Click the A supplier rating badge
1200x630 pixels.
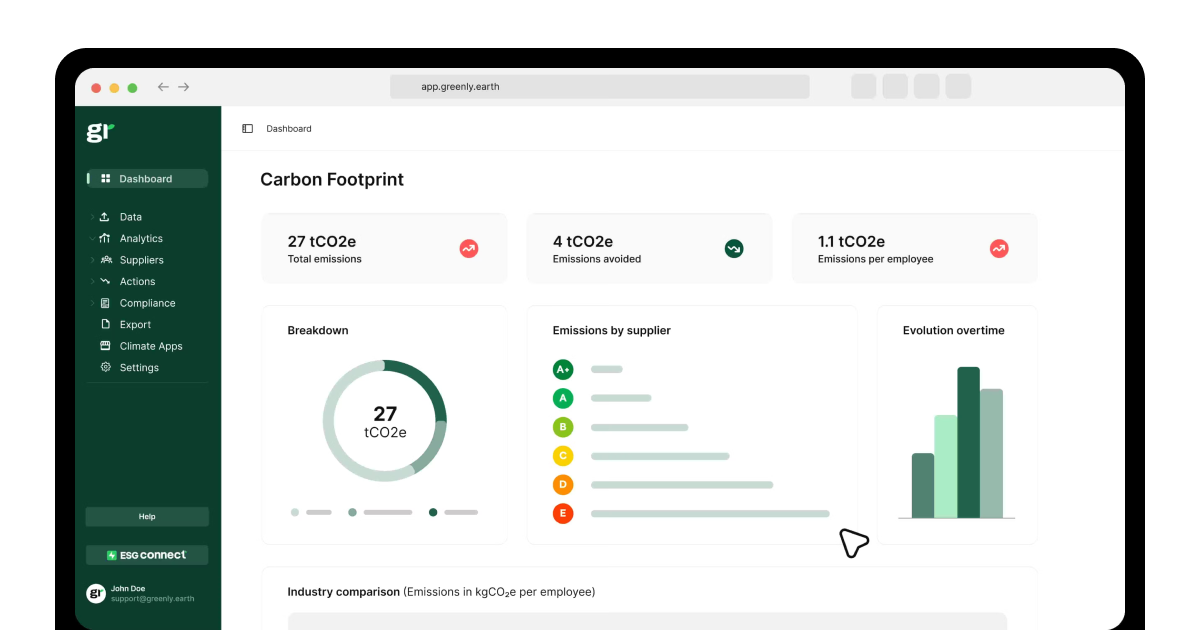[563, 398]
